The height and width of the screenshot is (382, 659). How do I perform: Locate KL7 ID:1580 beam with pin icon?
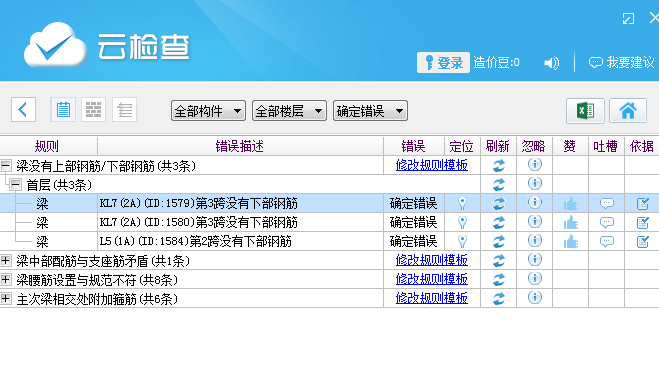(462, 222)
